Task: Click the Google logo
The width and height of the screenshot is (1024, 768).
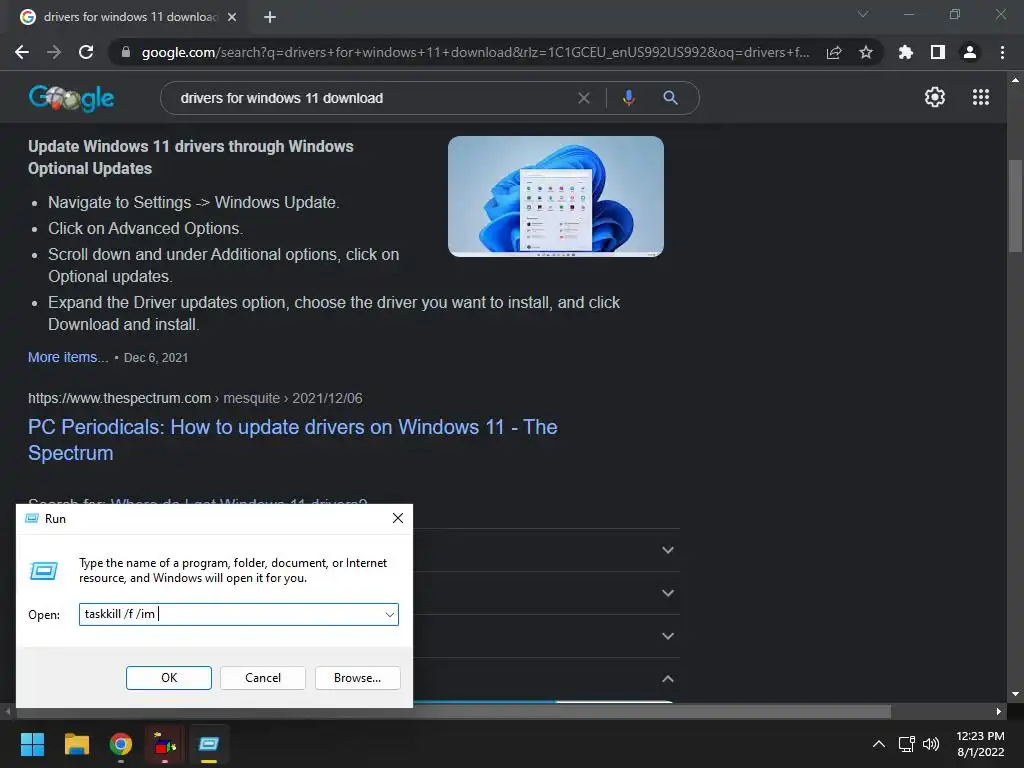Action: pos(71,98)
